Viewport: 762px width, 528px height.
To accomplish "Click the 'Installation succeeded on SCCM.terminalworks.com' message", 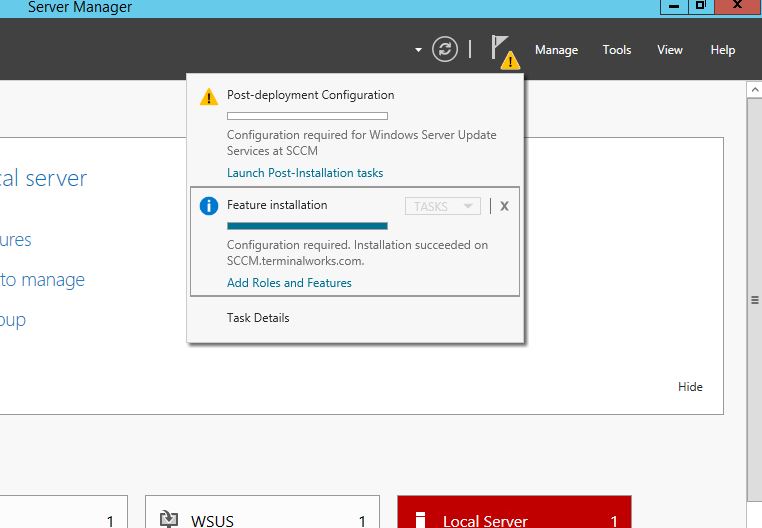I will click(357, 252).
